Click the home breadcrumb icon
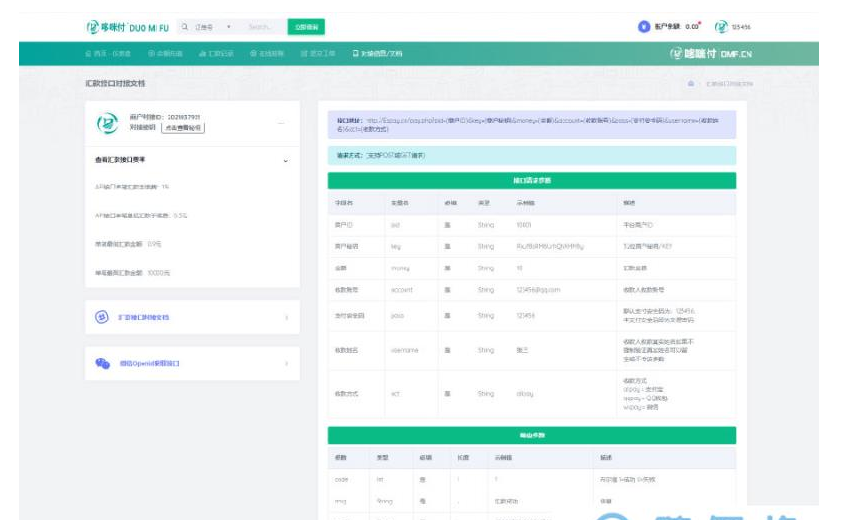 coord(690,83)
